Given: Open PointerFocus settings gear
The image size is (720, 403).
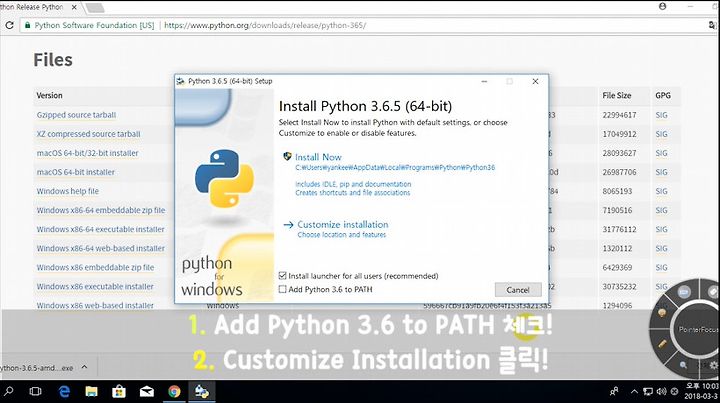Looking at the screenshot, I should tap(713, 365).
